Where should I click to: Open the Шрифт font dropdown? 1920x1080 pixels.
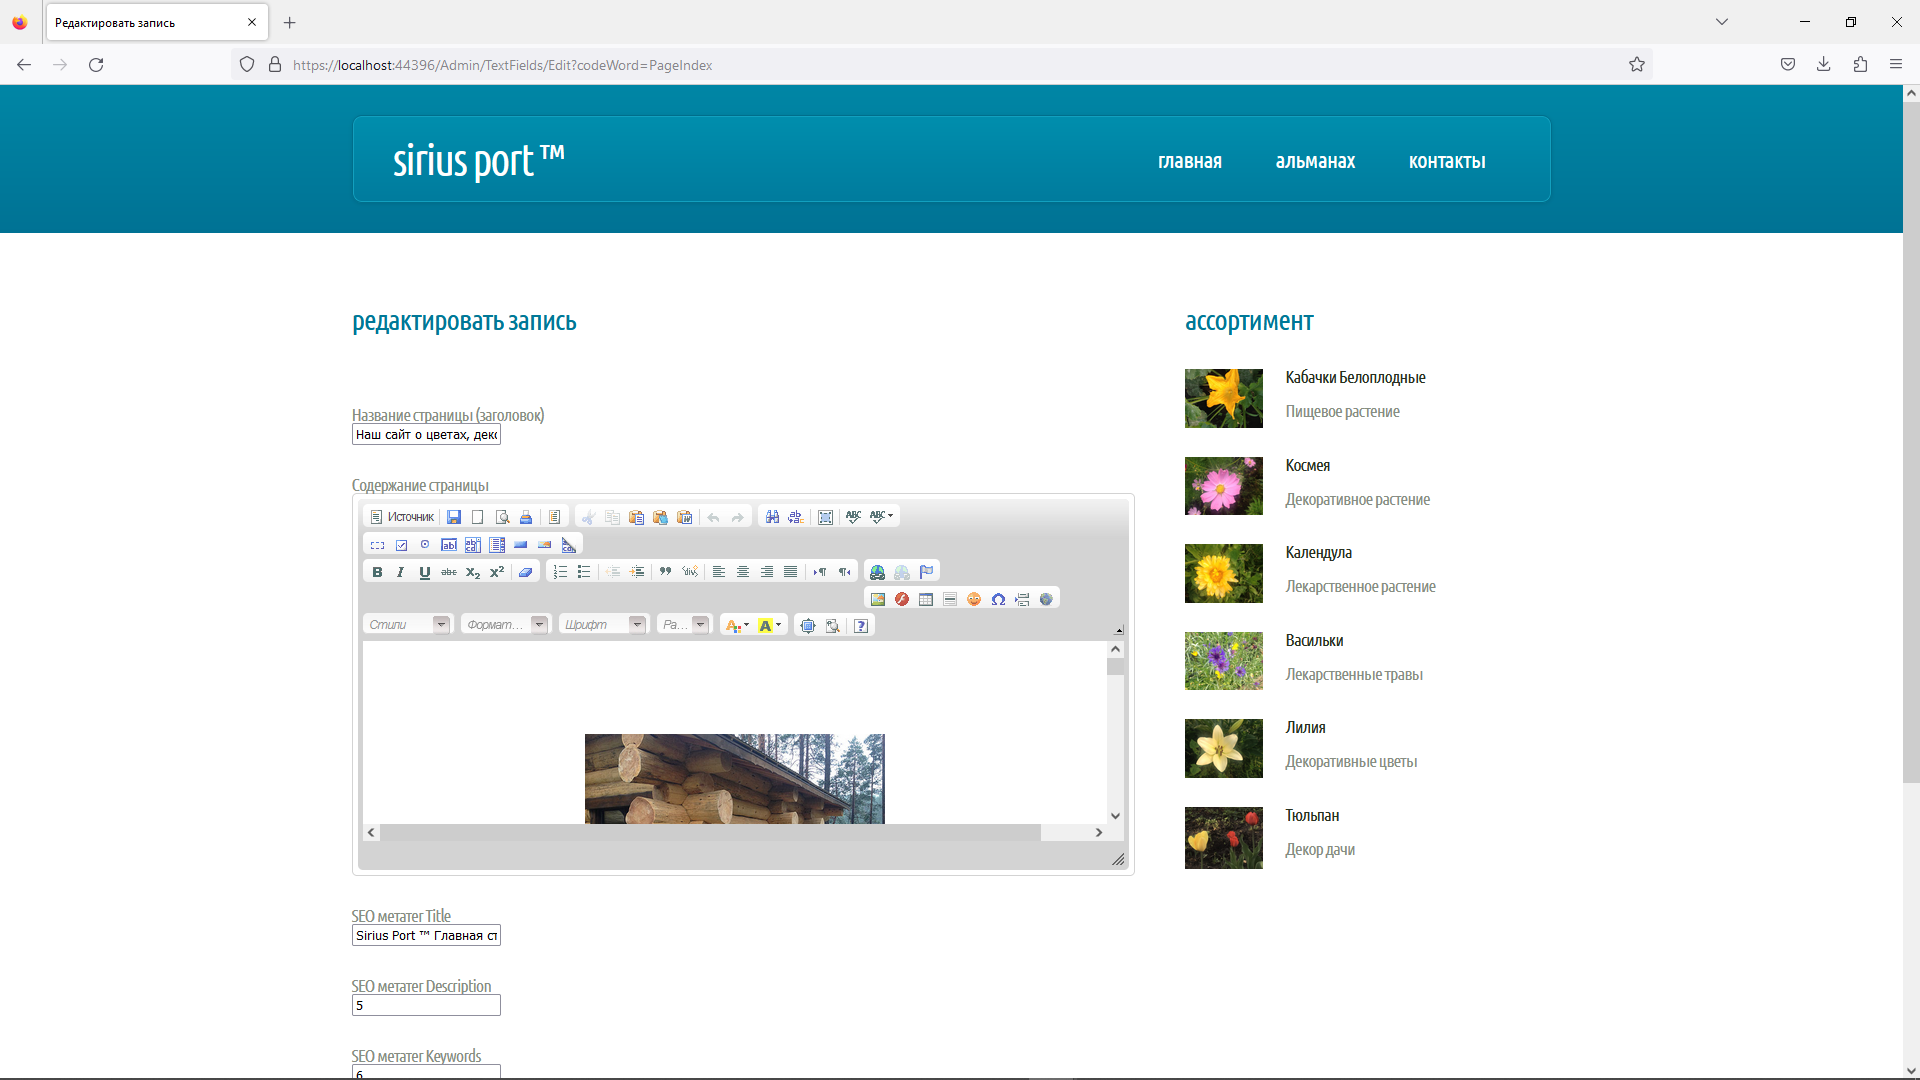[603, 625]
